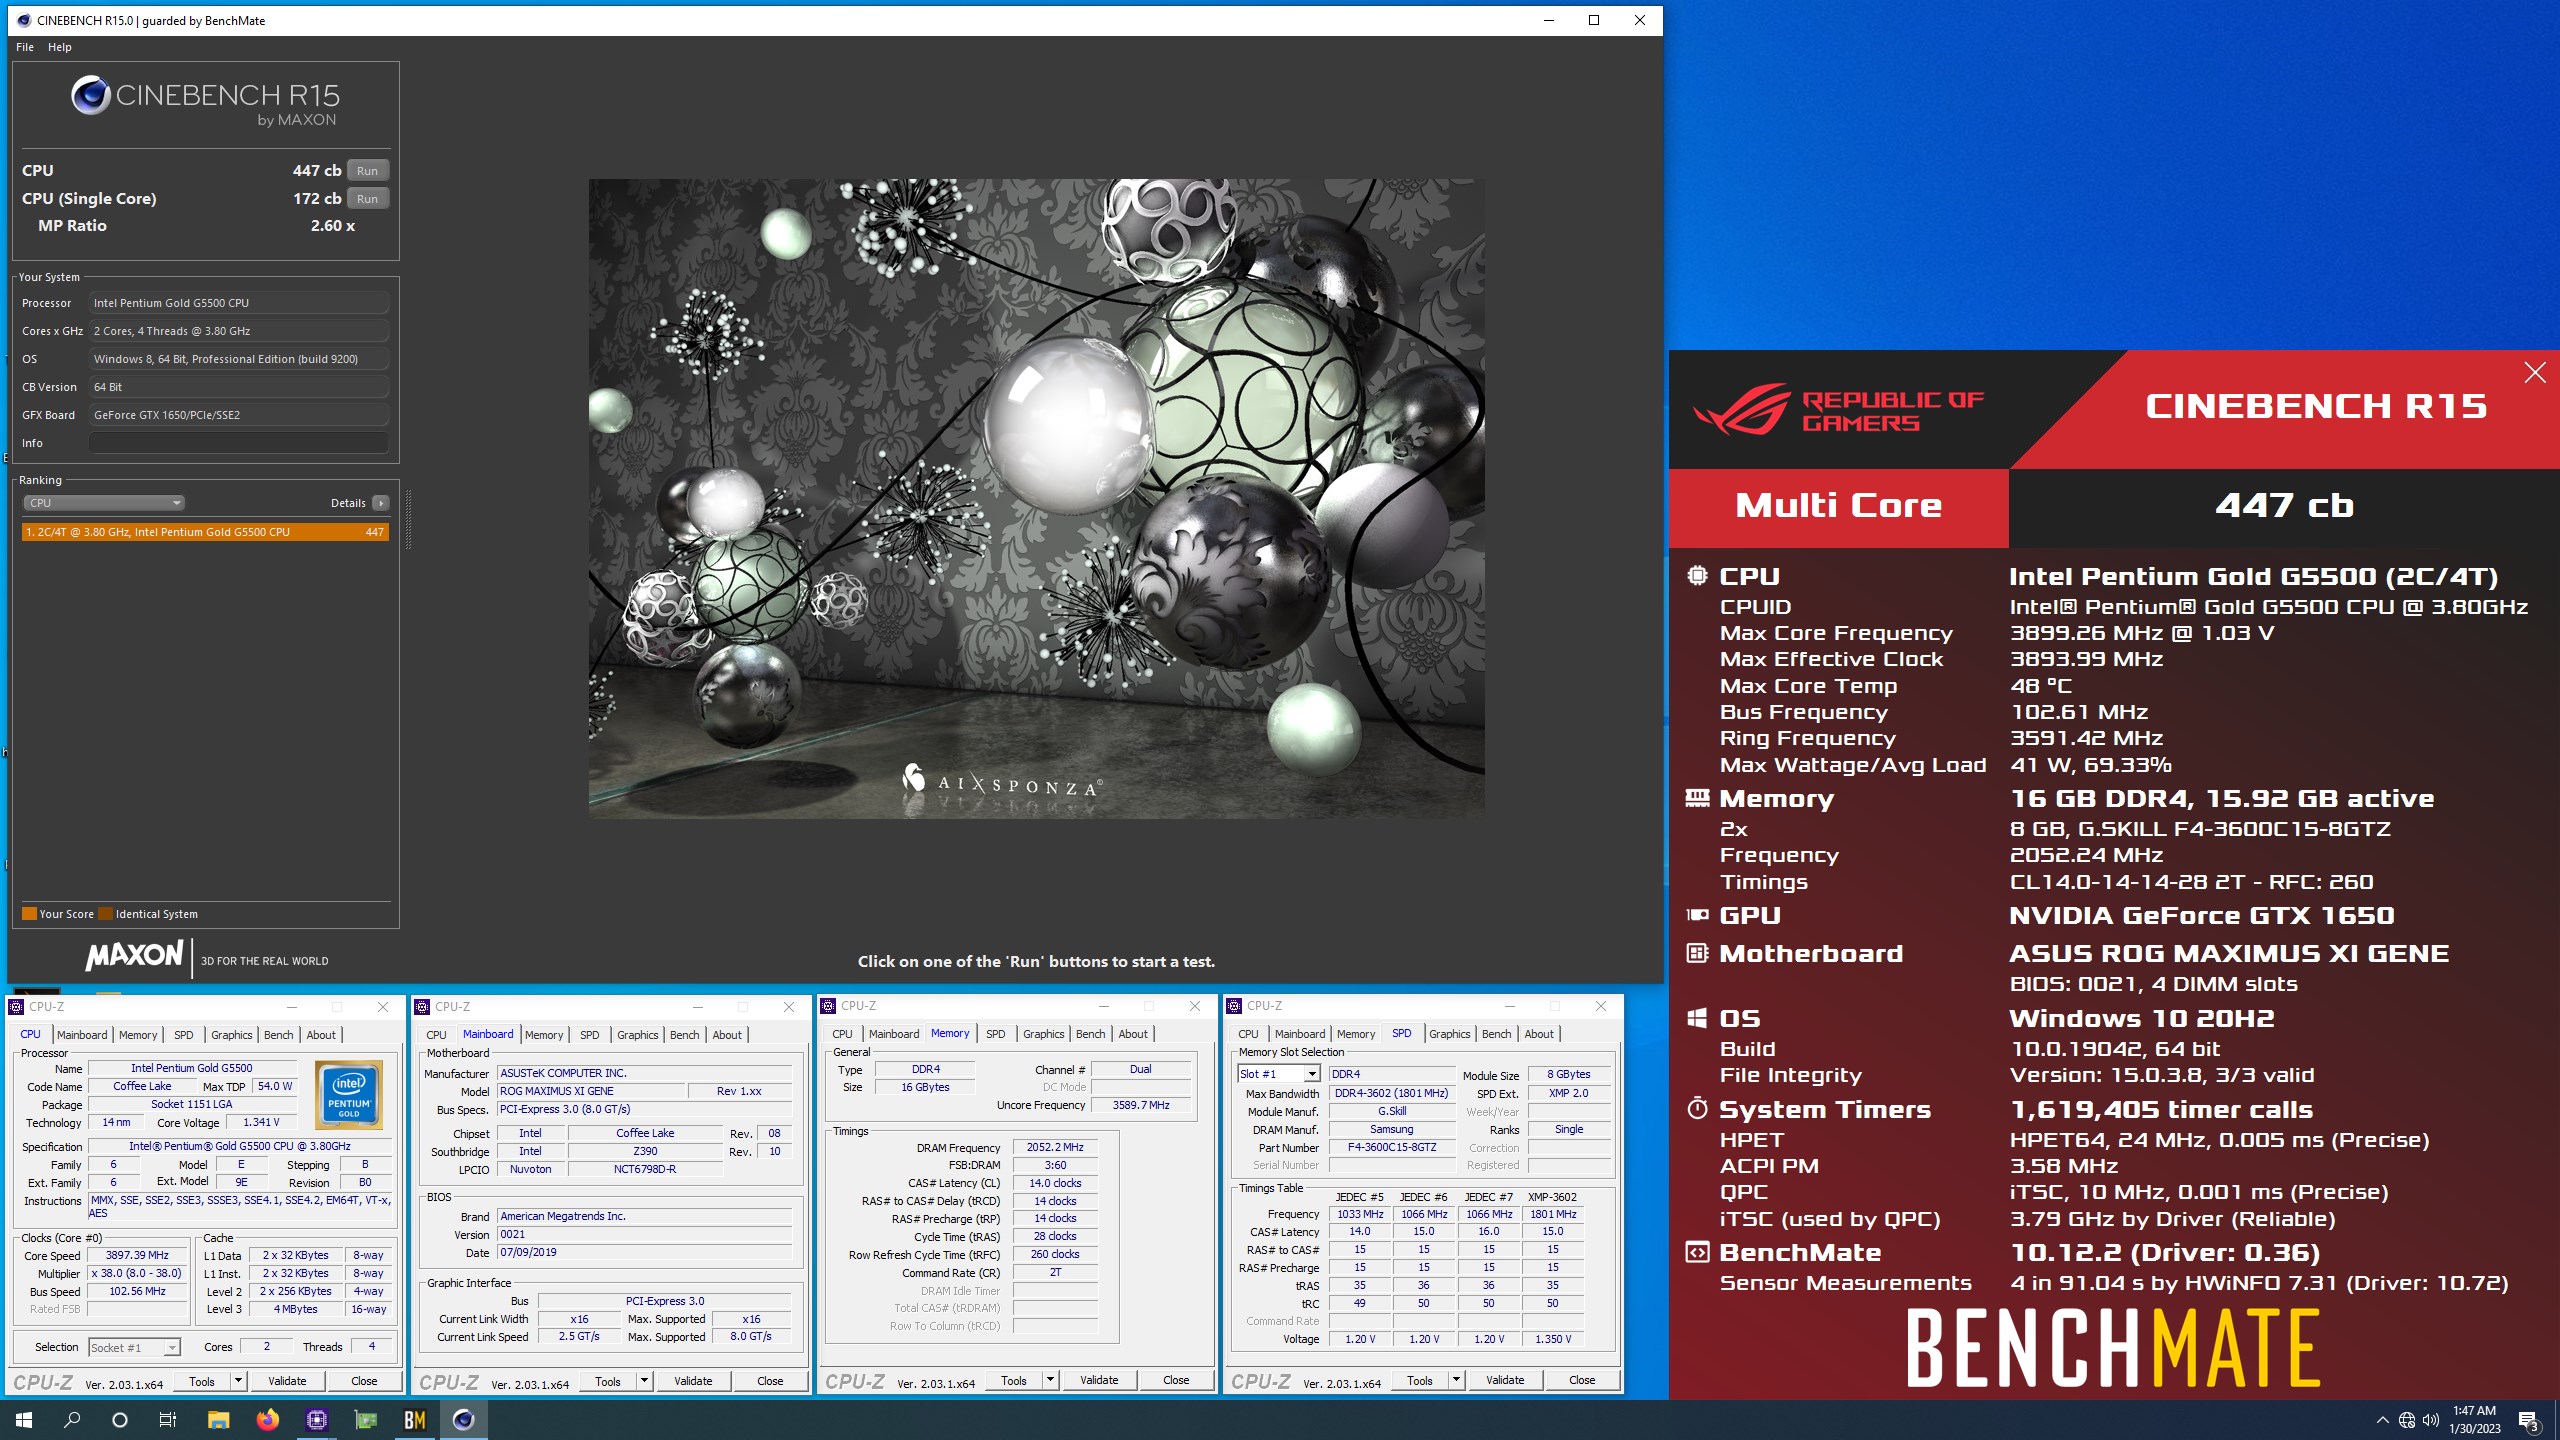This screenshot has height=1440, width=2560.
Task: Open the Ranking CPU dropdown
Action: tap(104, 503)
